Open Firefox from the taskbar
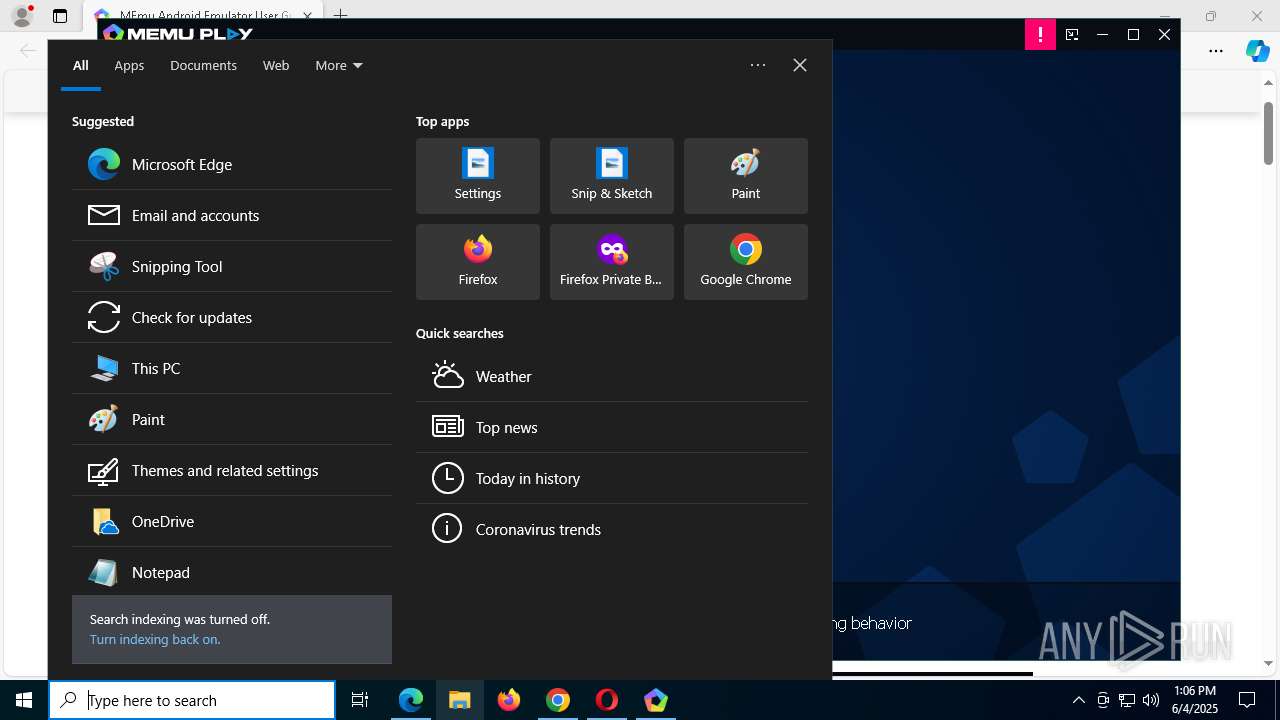Image resolution: width=1280 pixels, height=720 pixels. point(509,700)
